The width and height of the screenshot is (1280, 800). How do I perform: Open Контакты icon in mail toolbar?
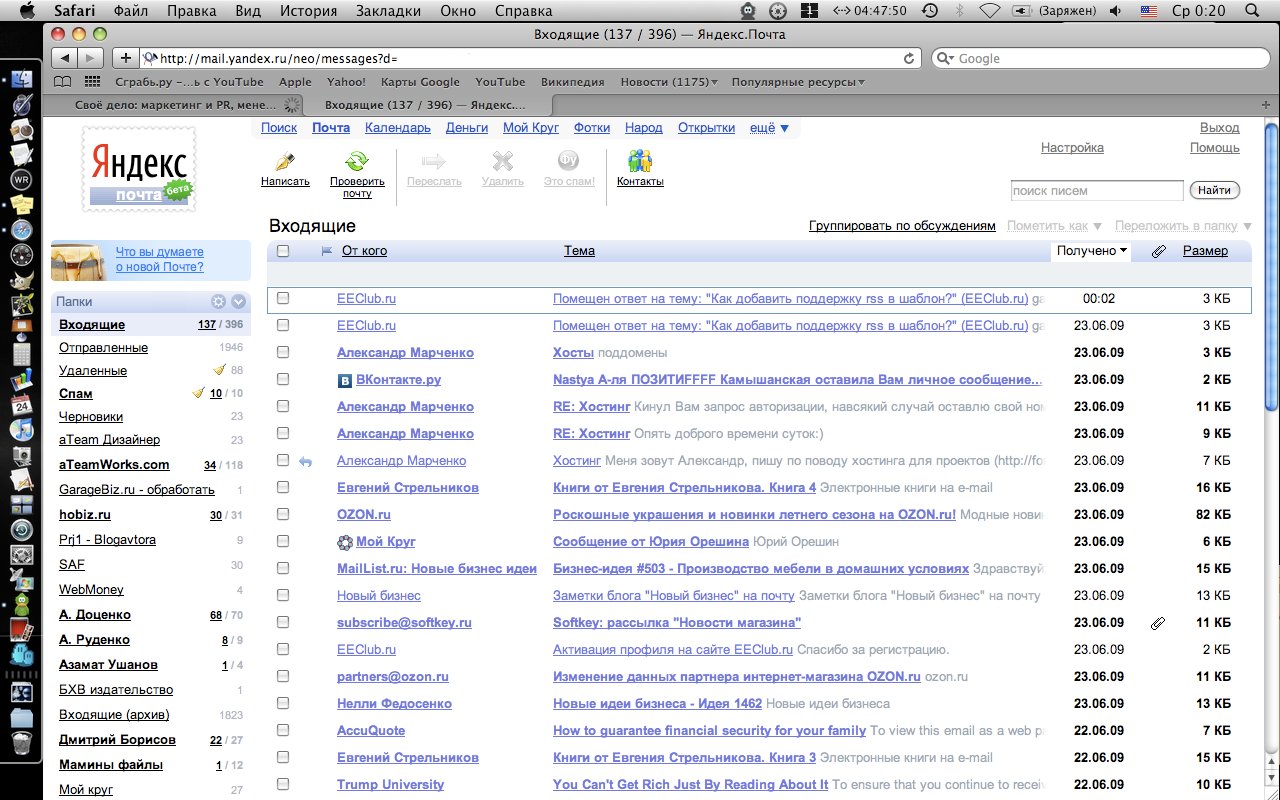point(640,161)
